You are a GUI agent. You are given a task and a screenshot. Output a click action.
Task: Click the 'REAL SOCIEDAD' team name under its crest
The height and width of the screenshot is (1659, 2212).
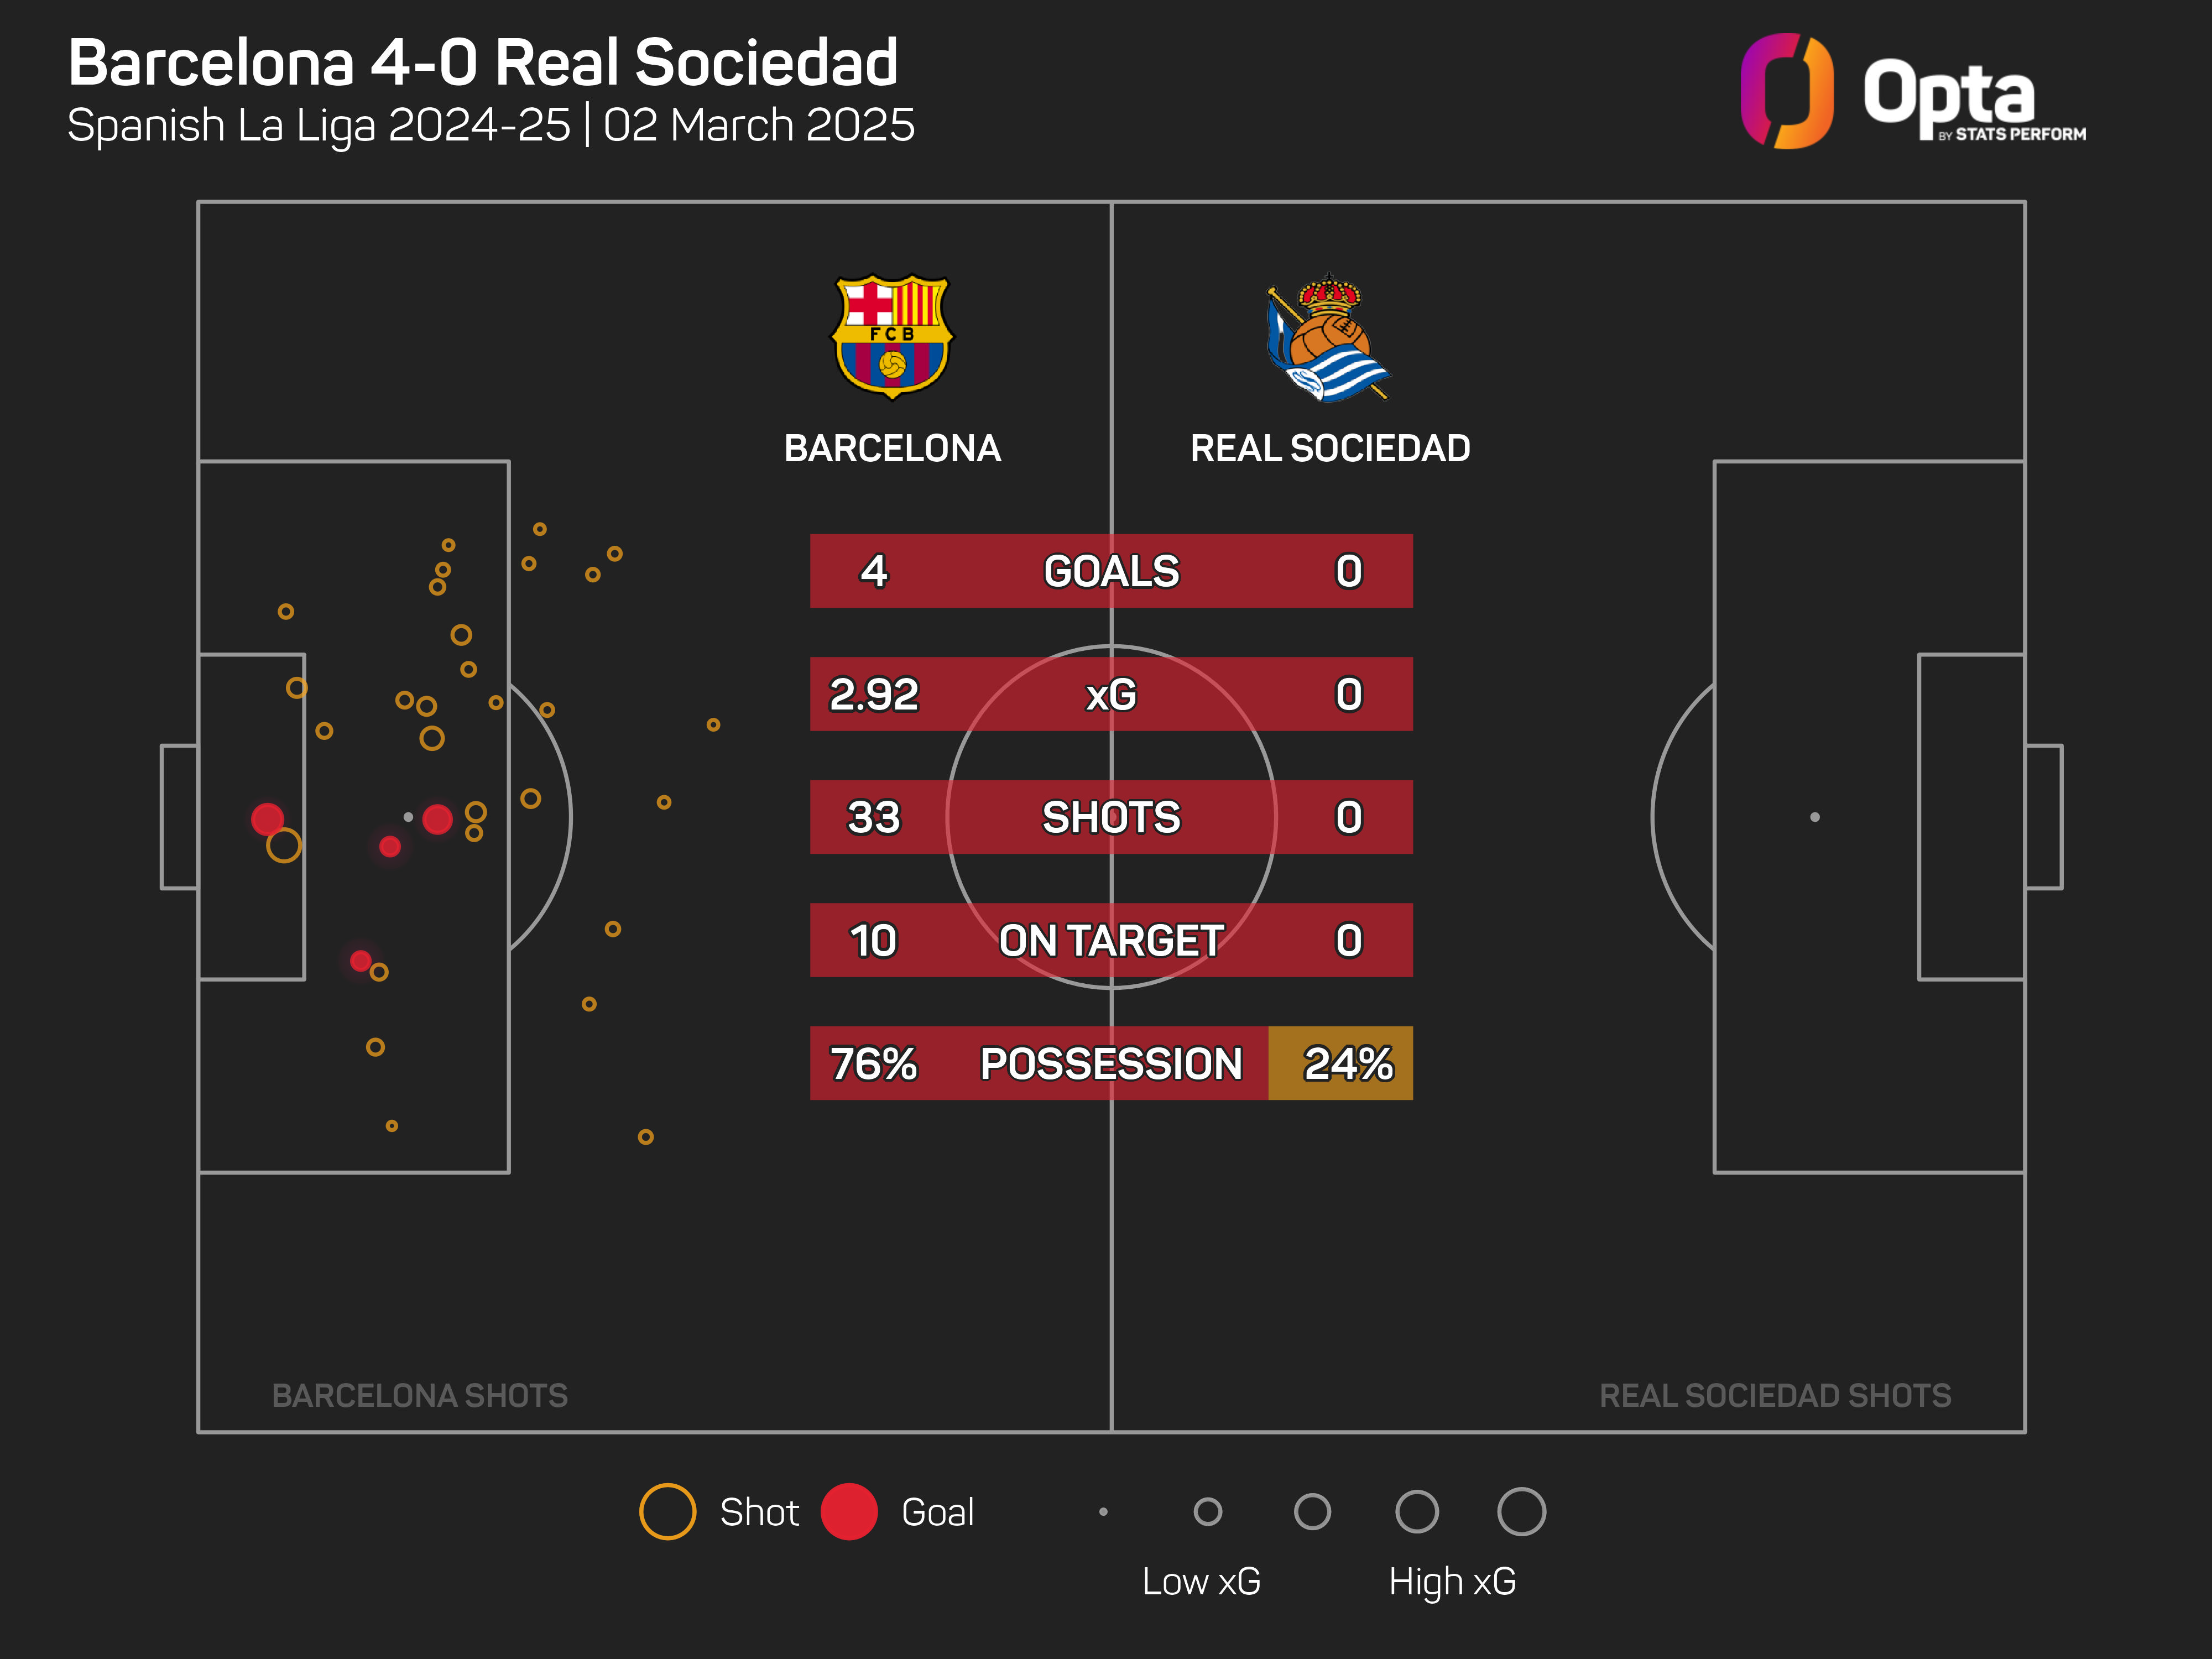point(1329,448)
